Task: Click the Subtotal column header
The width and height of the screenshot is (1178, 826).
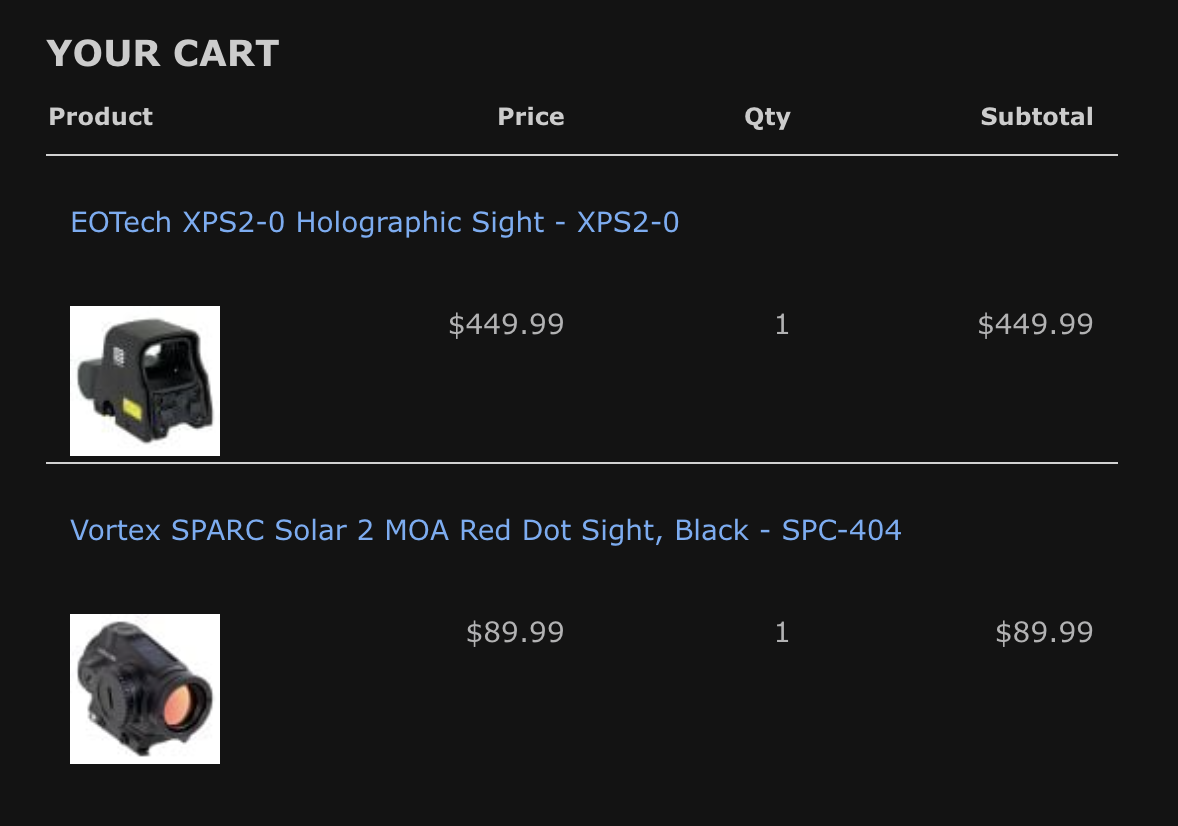Action: 1036,117
